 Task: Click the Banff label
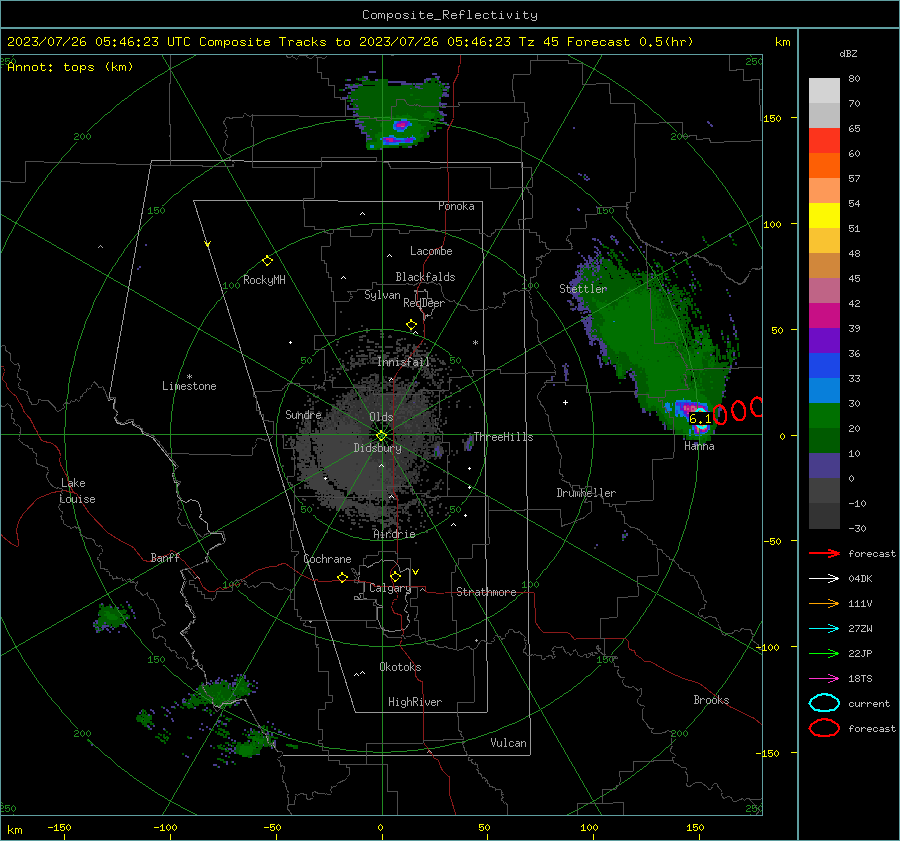(165, 558)
